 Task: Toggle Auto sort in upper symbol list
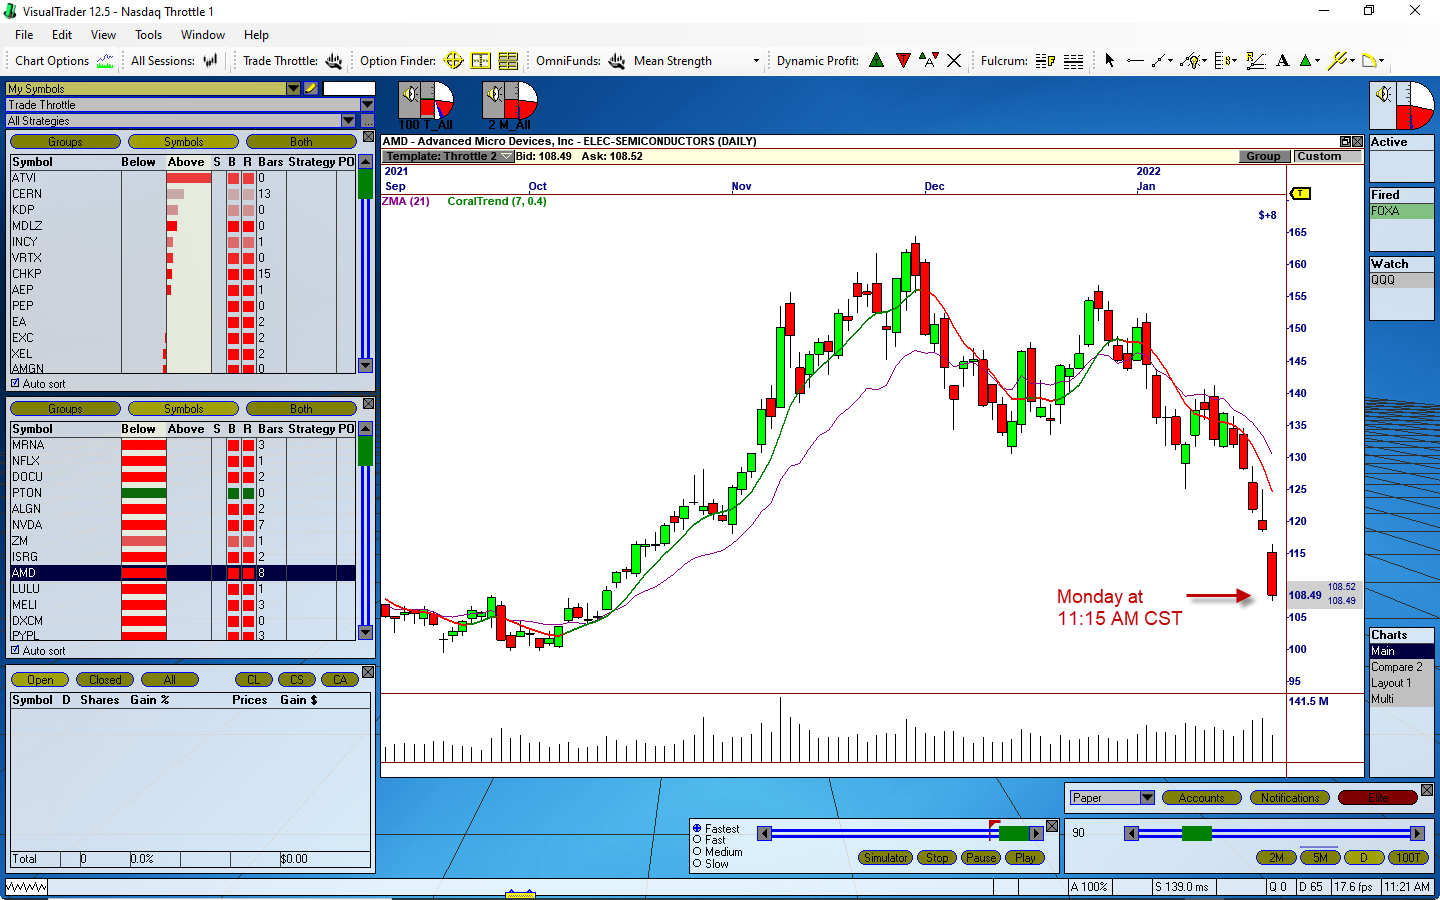(15, 383)
